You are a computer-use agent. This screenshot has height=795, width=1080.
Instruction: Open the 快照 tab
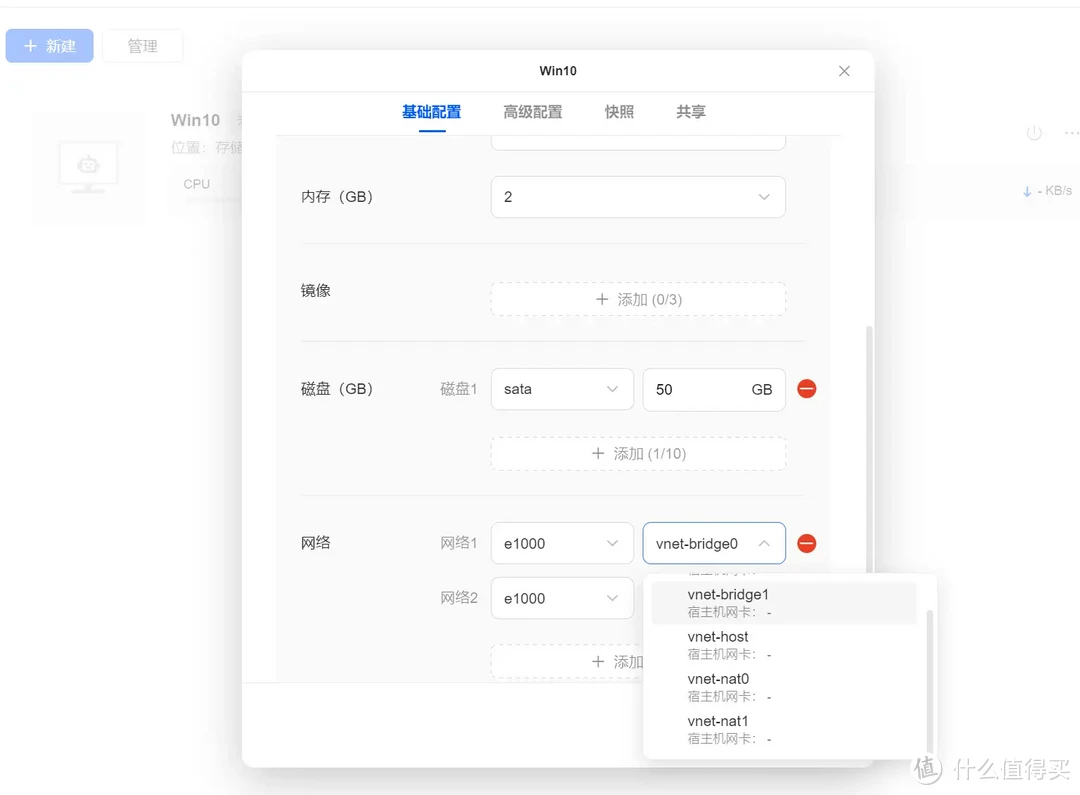pos(618,112)
